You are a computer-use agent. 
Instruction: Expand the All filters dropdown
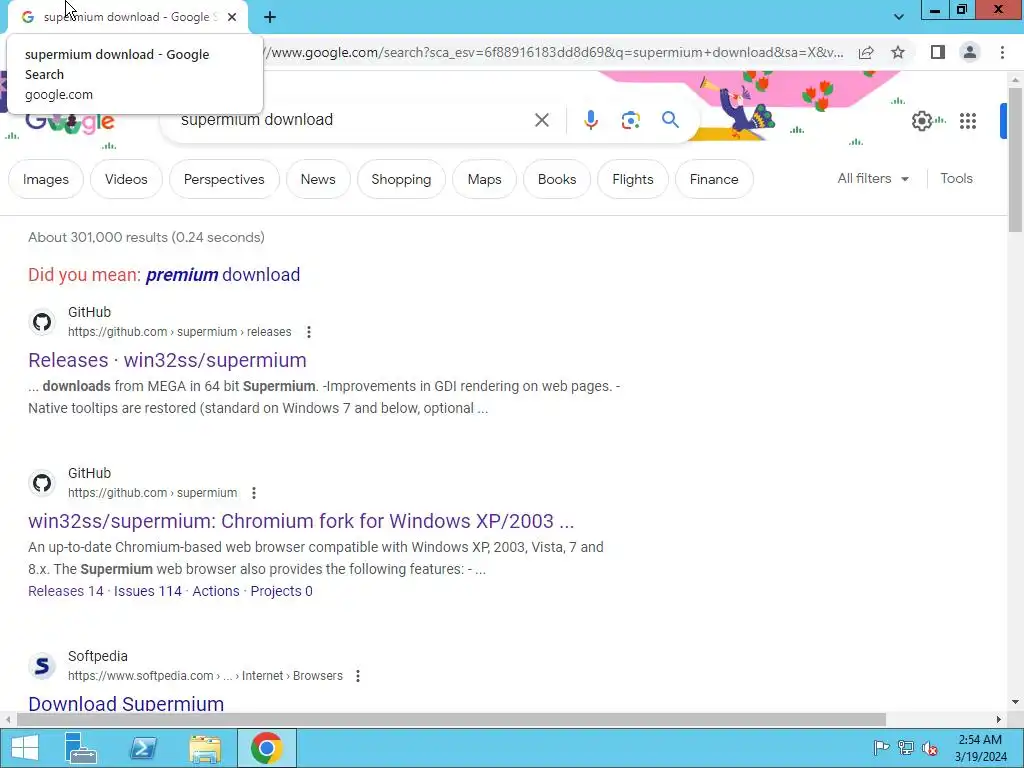873,178
